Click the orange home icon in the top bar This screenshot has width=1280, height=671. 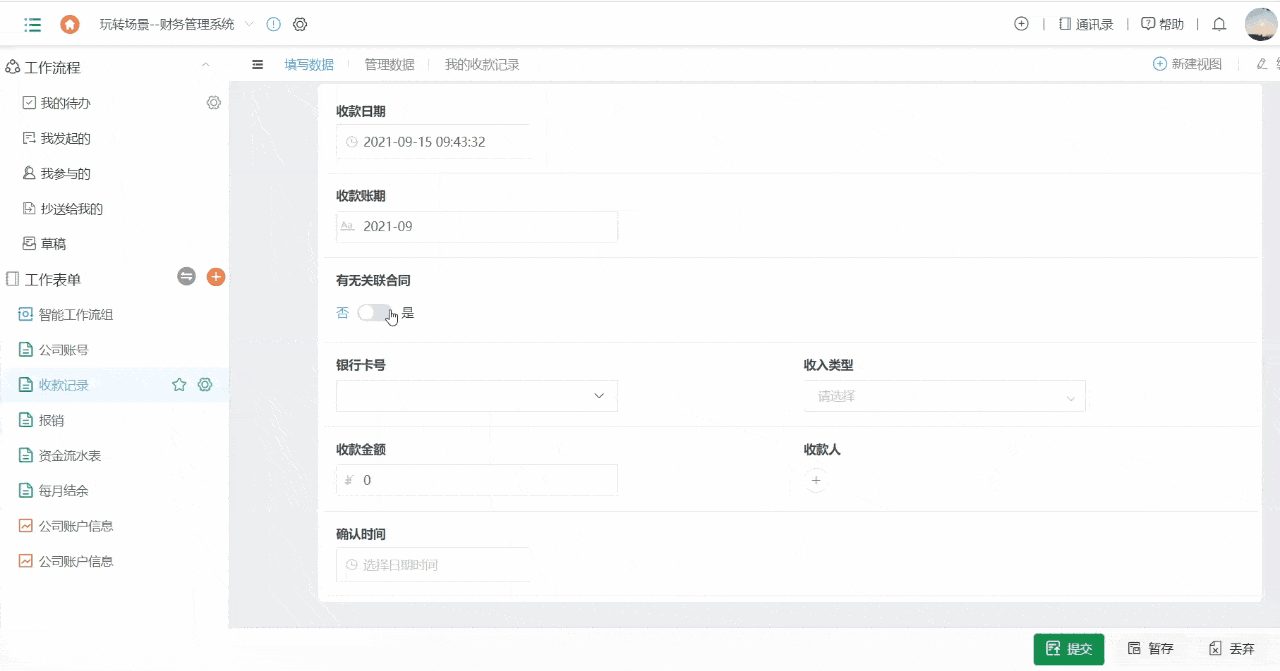coord(68,24)
